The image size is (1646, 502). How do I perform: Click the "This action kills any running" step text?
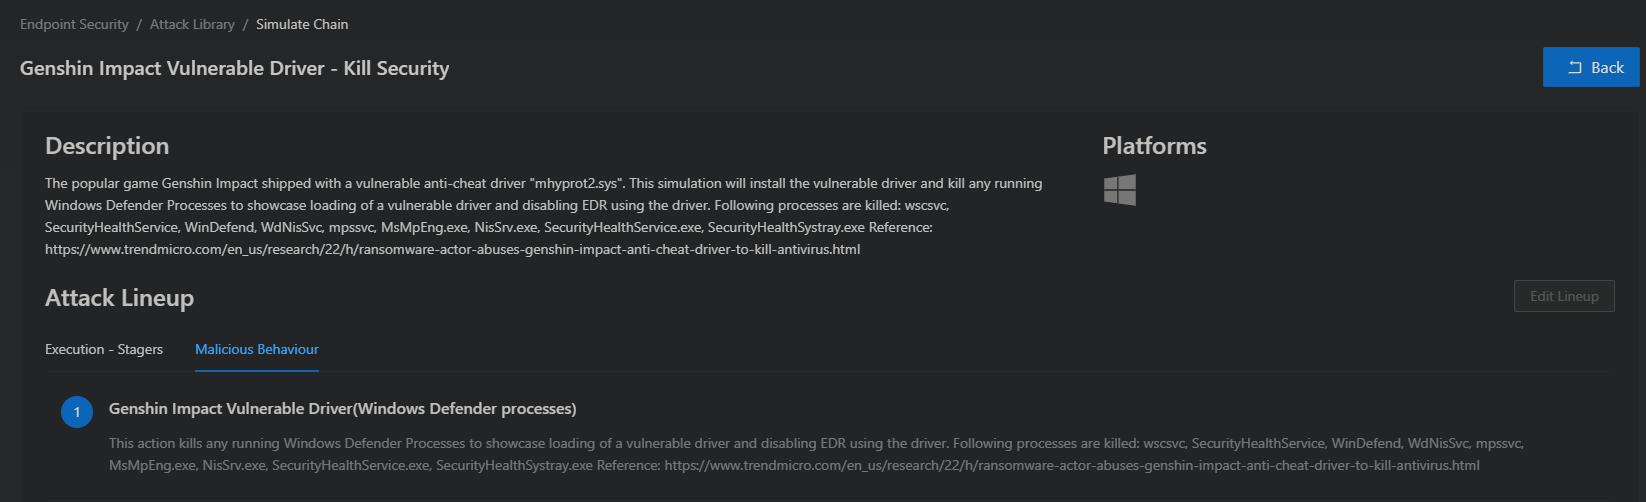pyautogui.click(x=194, y=443)
